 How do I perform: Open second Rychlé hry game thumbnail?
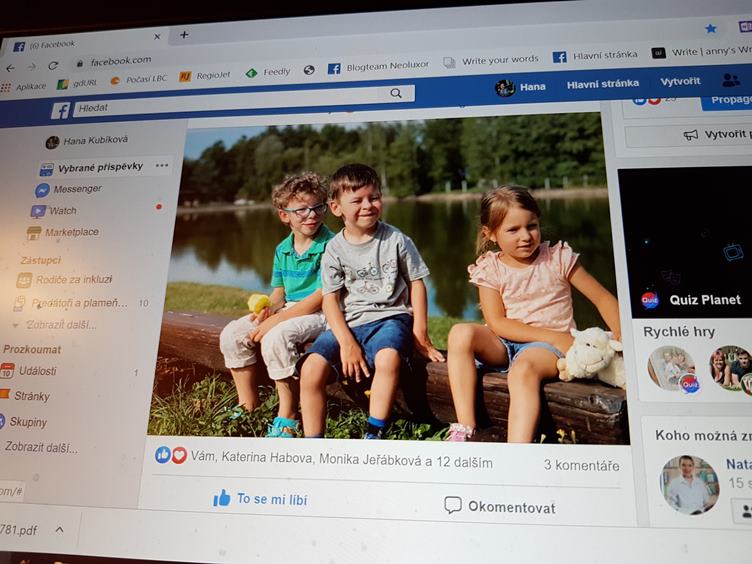731,369
